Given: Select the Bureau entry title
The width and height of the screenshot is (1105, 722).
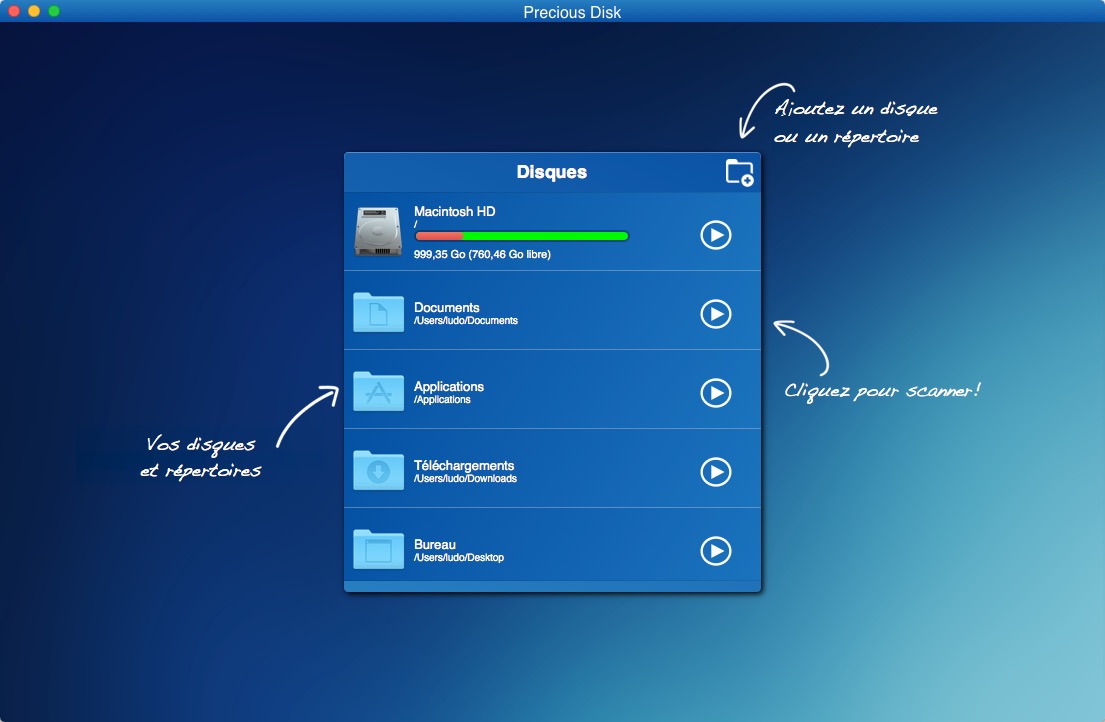Looking at the screenshot, I should click(435, 544).
